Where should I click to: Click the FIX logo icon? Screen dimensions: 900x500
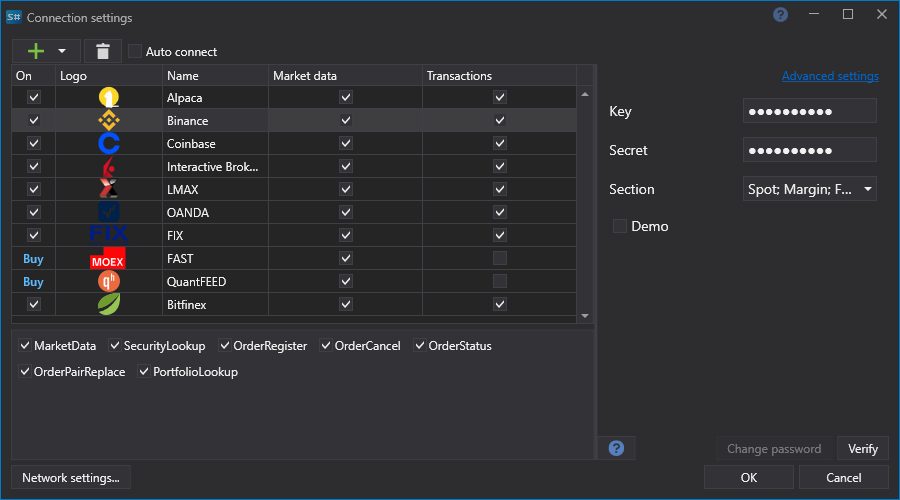[x=108, y=234]
